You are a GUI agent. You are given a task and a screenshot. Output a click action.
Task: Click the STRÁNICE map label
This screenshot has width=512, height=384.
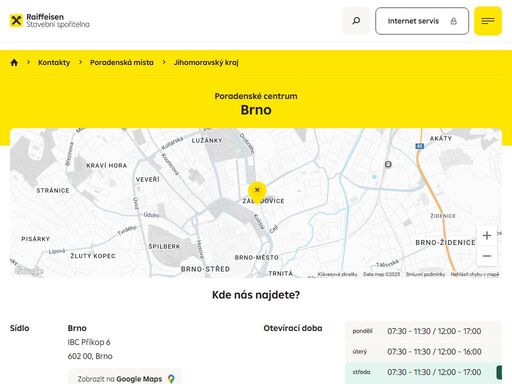(53, 190)
